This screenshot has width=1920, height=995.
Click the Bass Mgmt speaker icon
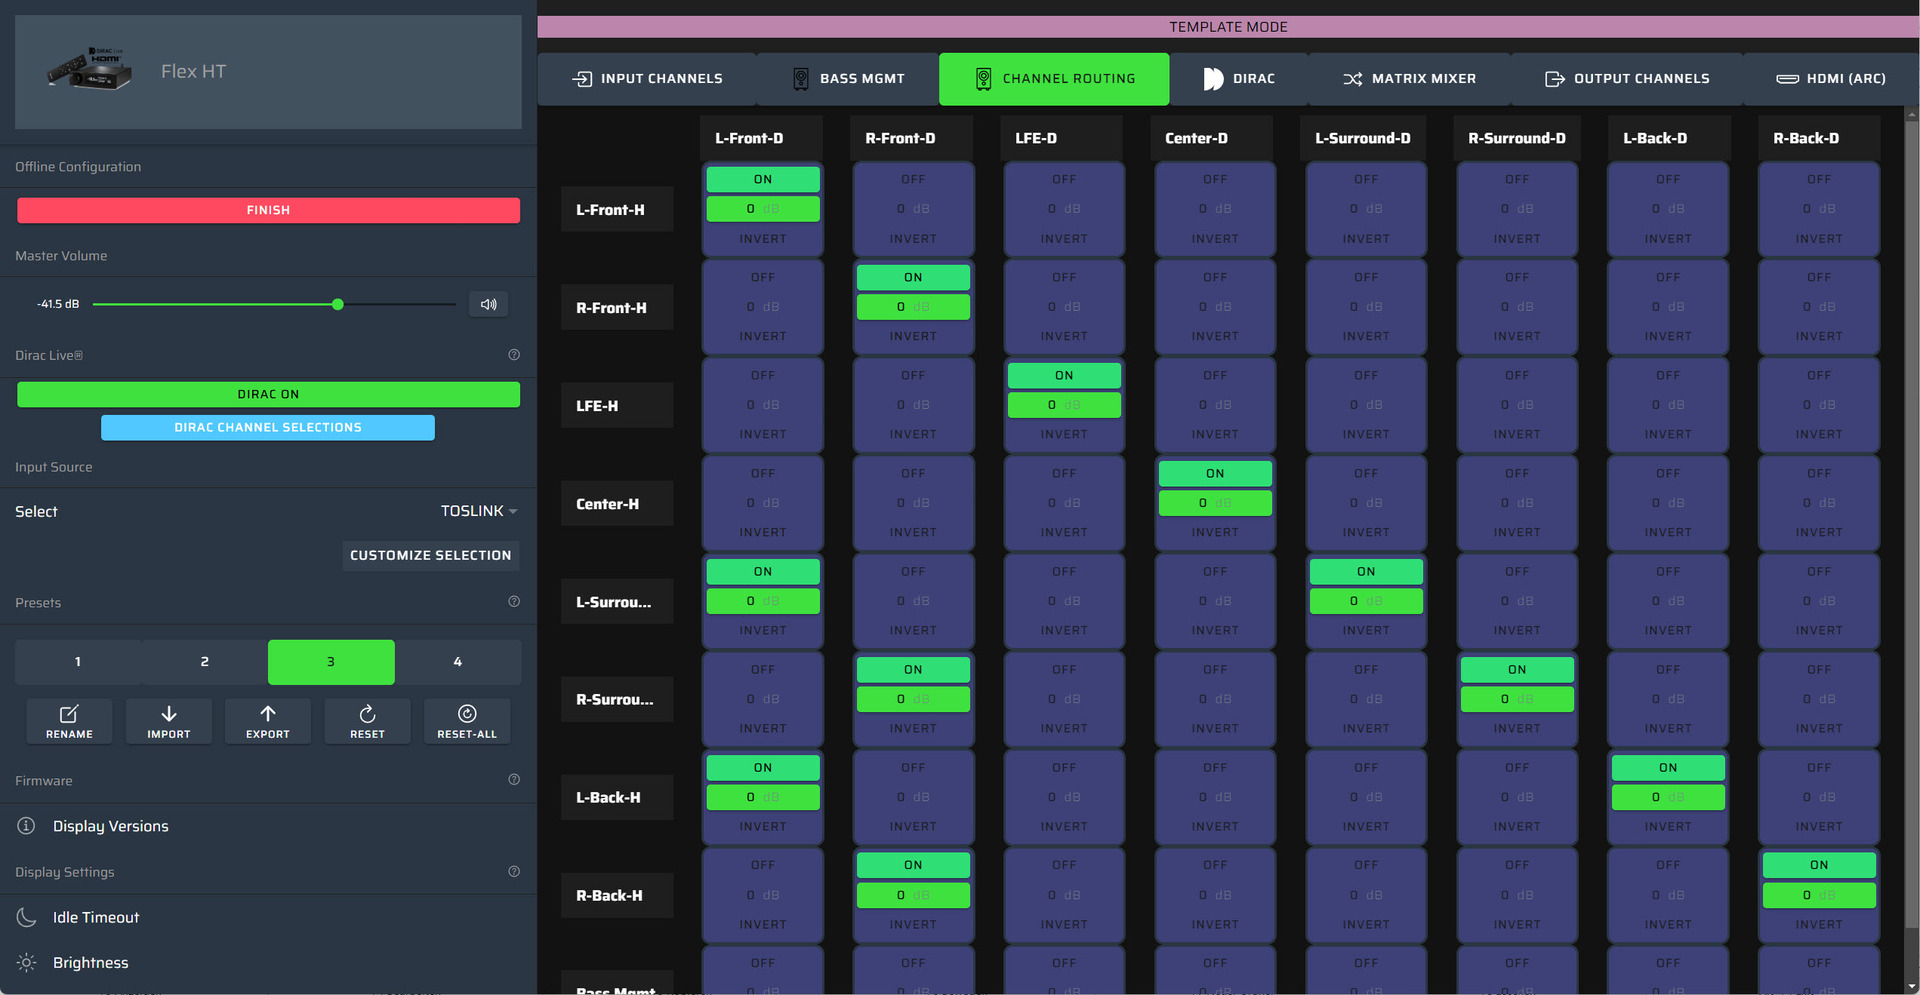[x=801, y=79]
